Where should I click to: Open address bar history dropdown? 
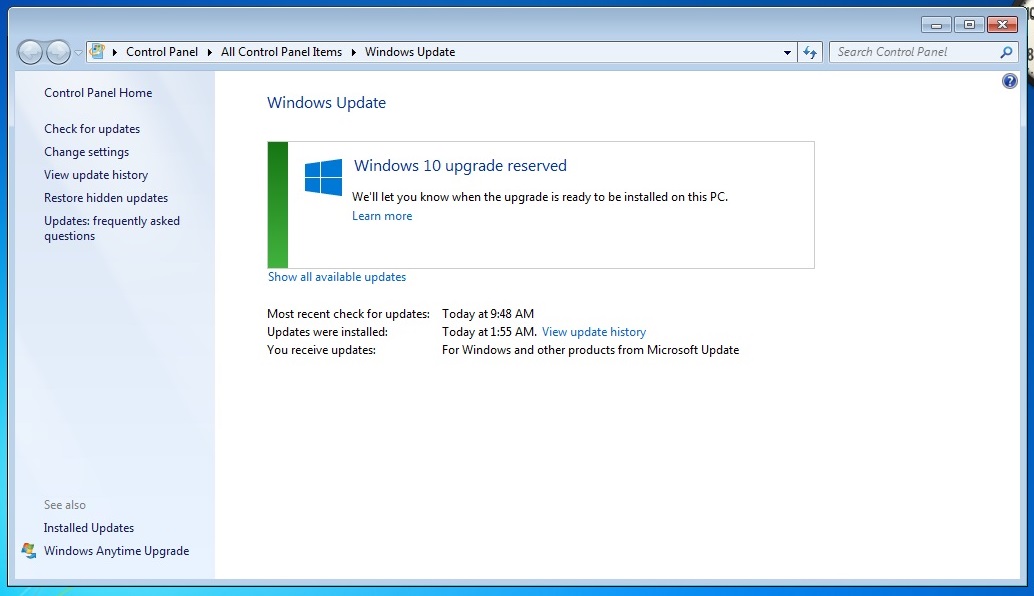point(787,52)
